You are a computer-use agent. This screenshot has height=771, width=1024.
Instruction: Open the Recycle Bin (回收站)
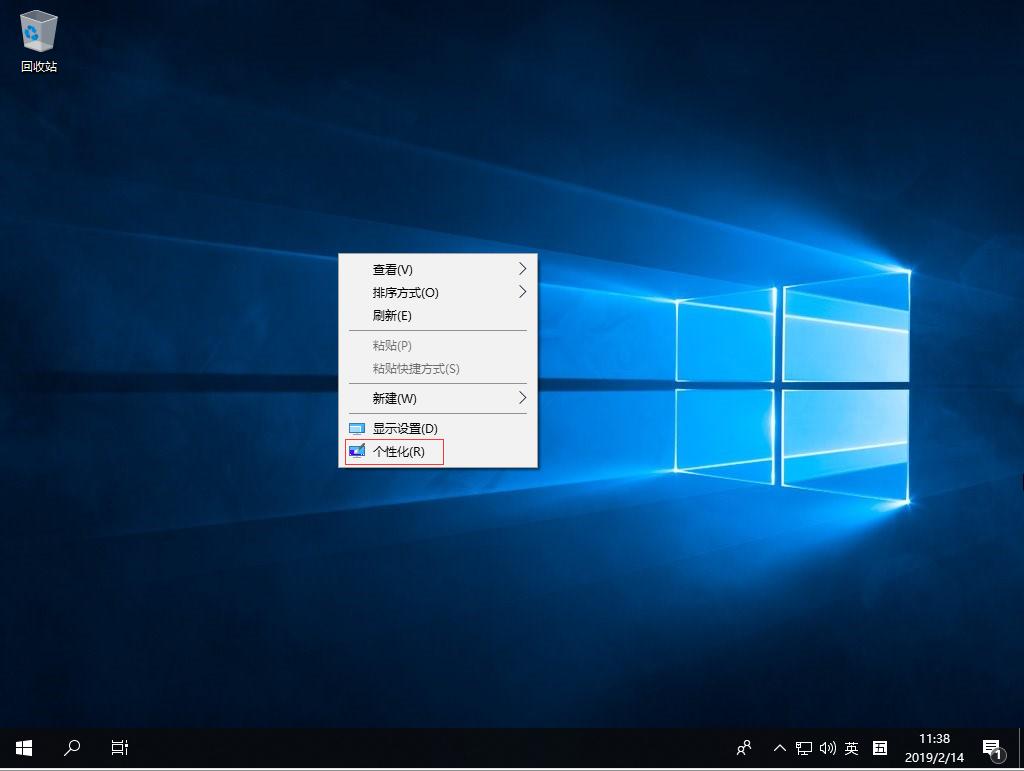coord(37,30)
